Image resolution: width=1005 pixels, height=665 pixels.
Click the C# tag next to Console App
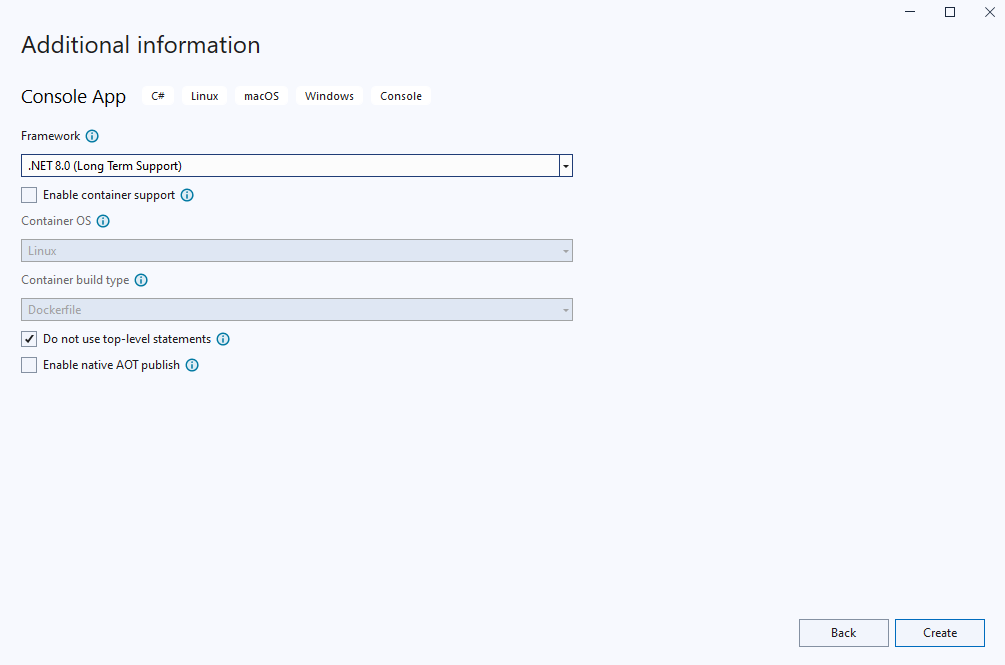tap(158, 96)
